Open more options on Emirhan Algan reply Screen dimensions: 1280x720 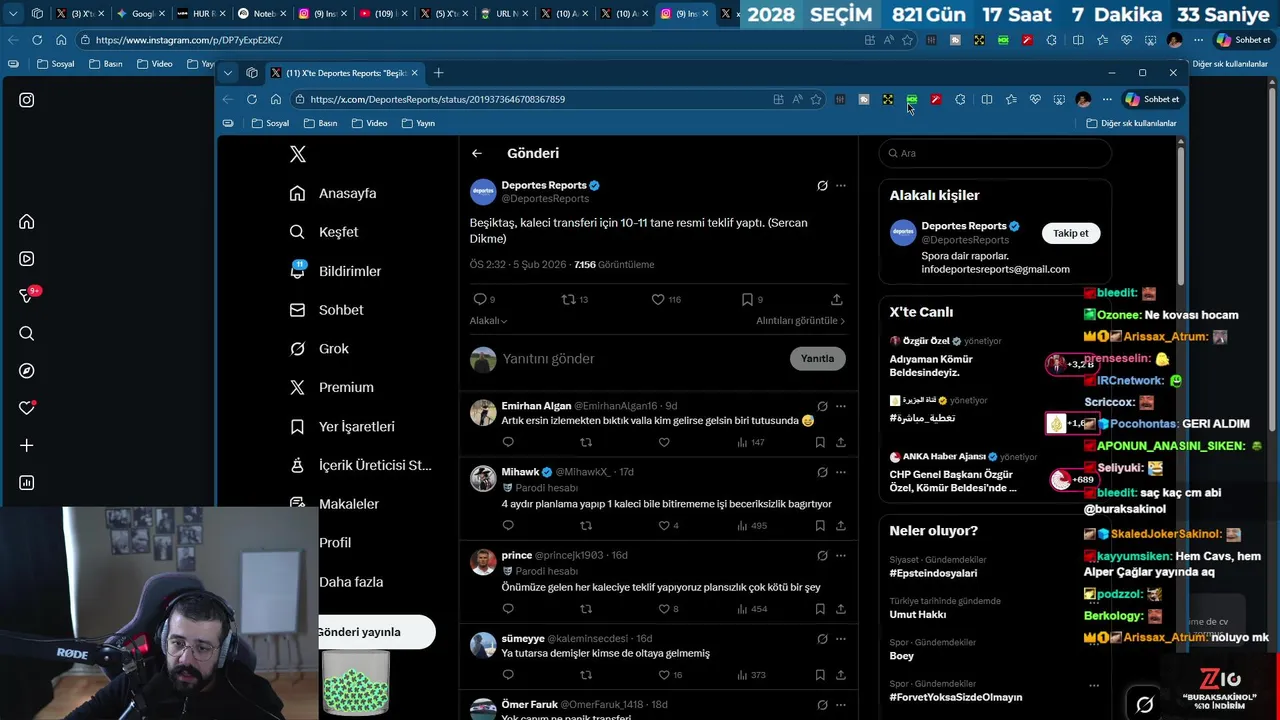[840, 406]
